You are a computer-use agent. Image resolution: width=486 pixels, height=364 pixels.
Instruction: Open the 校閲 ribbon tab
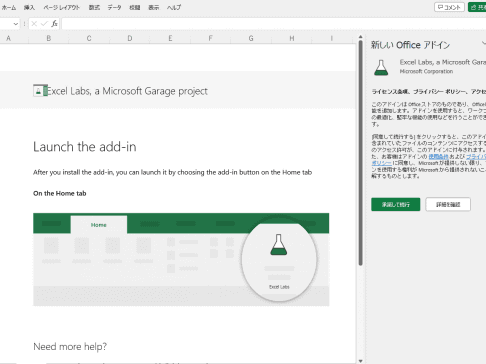[x=135, y=7]
